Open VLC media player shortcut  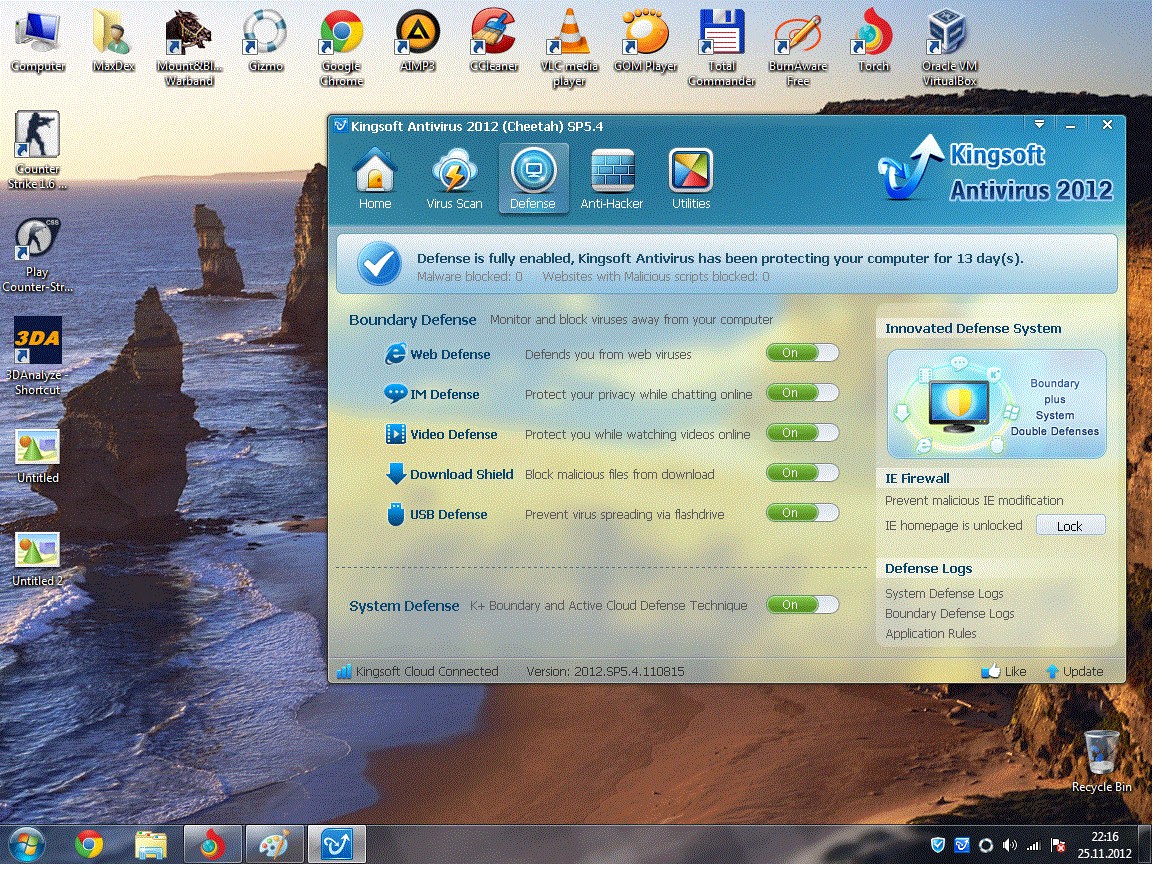click(x=569, y=48)
